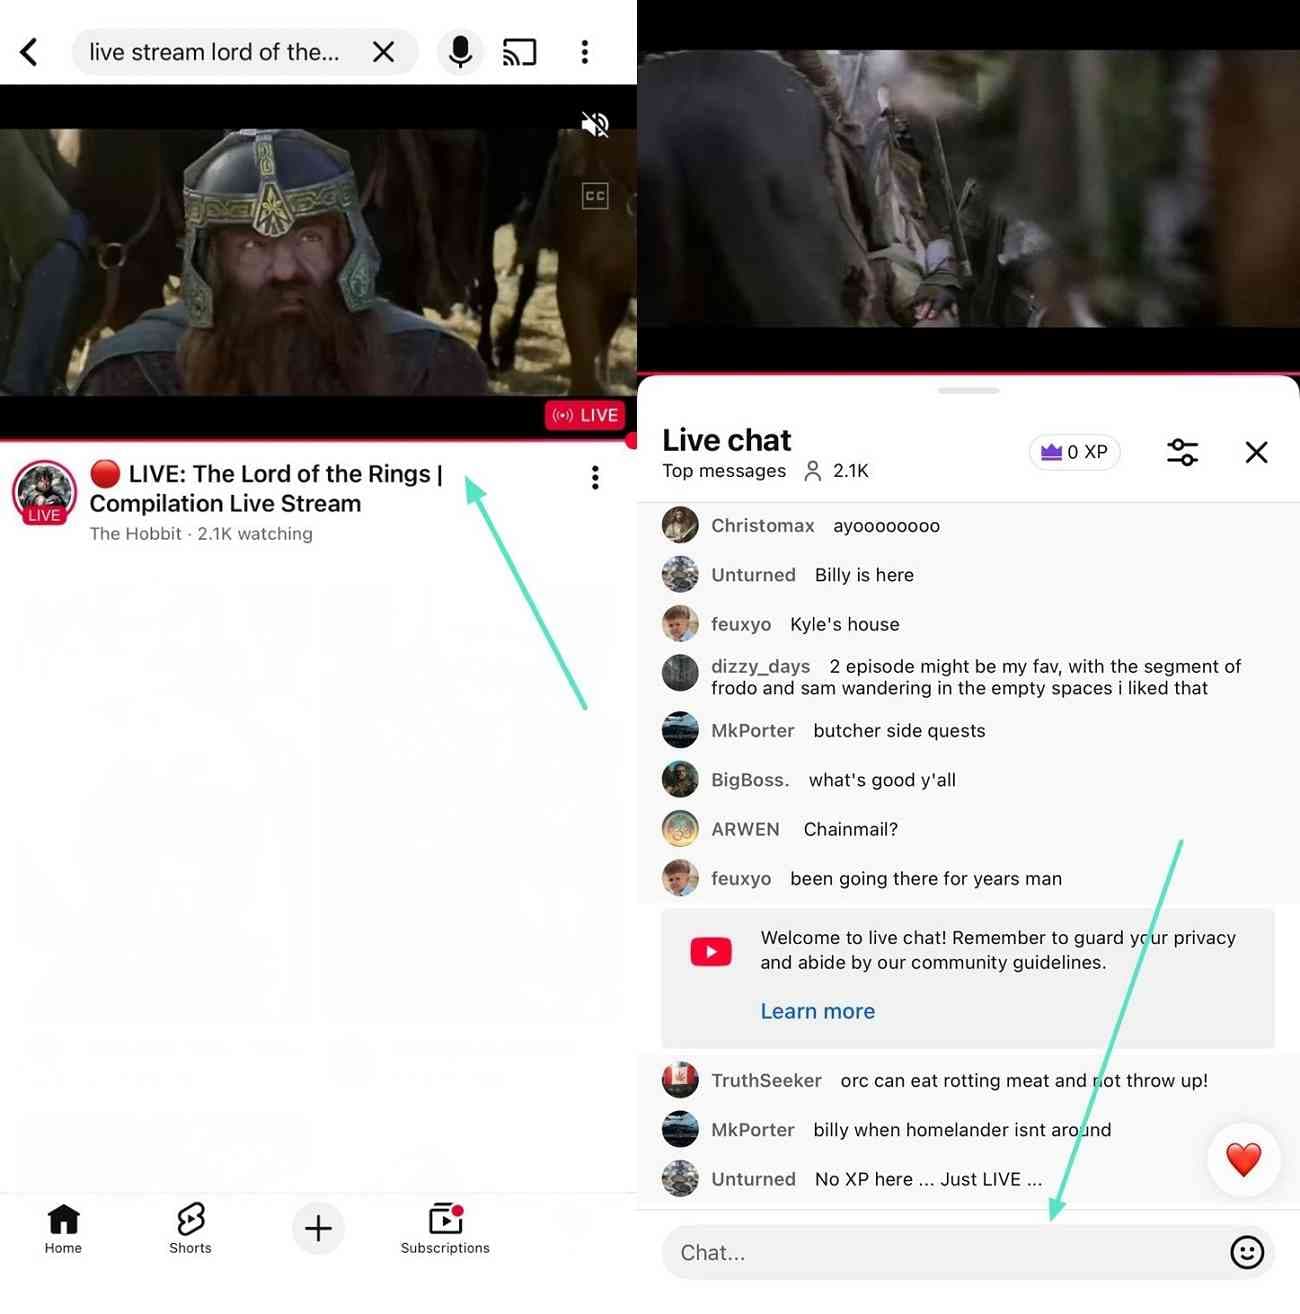Viewport: 1300px width, 1314px height.
Task: Tap the Learn more link in chat notice
Action: 817,1011
